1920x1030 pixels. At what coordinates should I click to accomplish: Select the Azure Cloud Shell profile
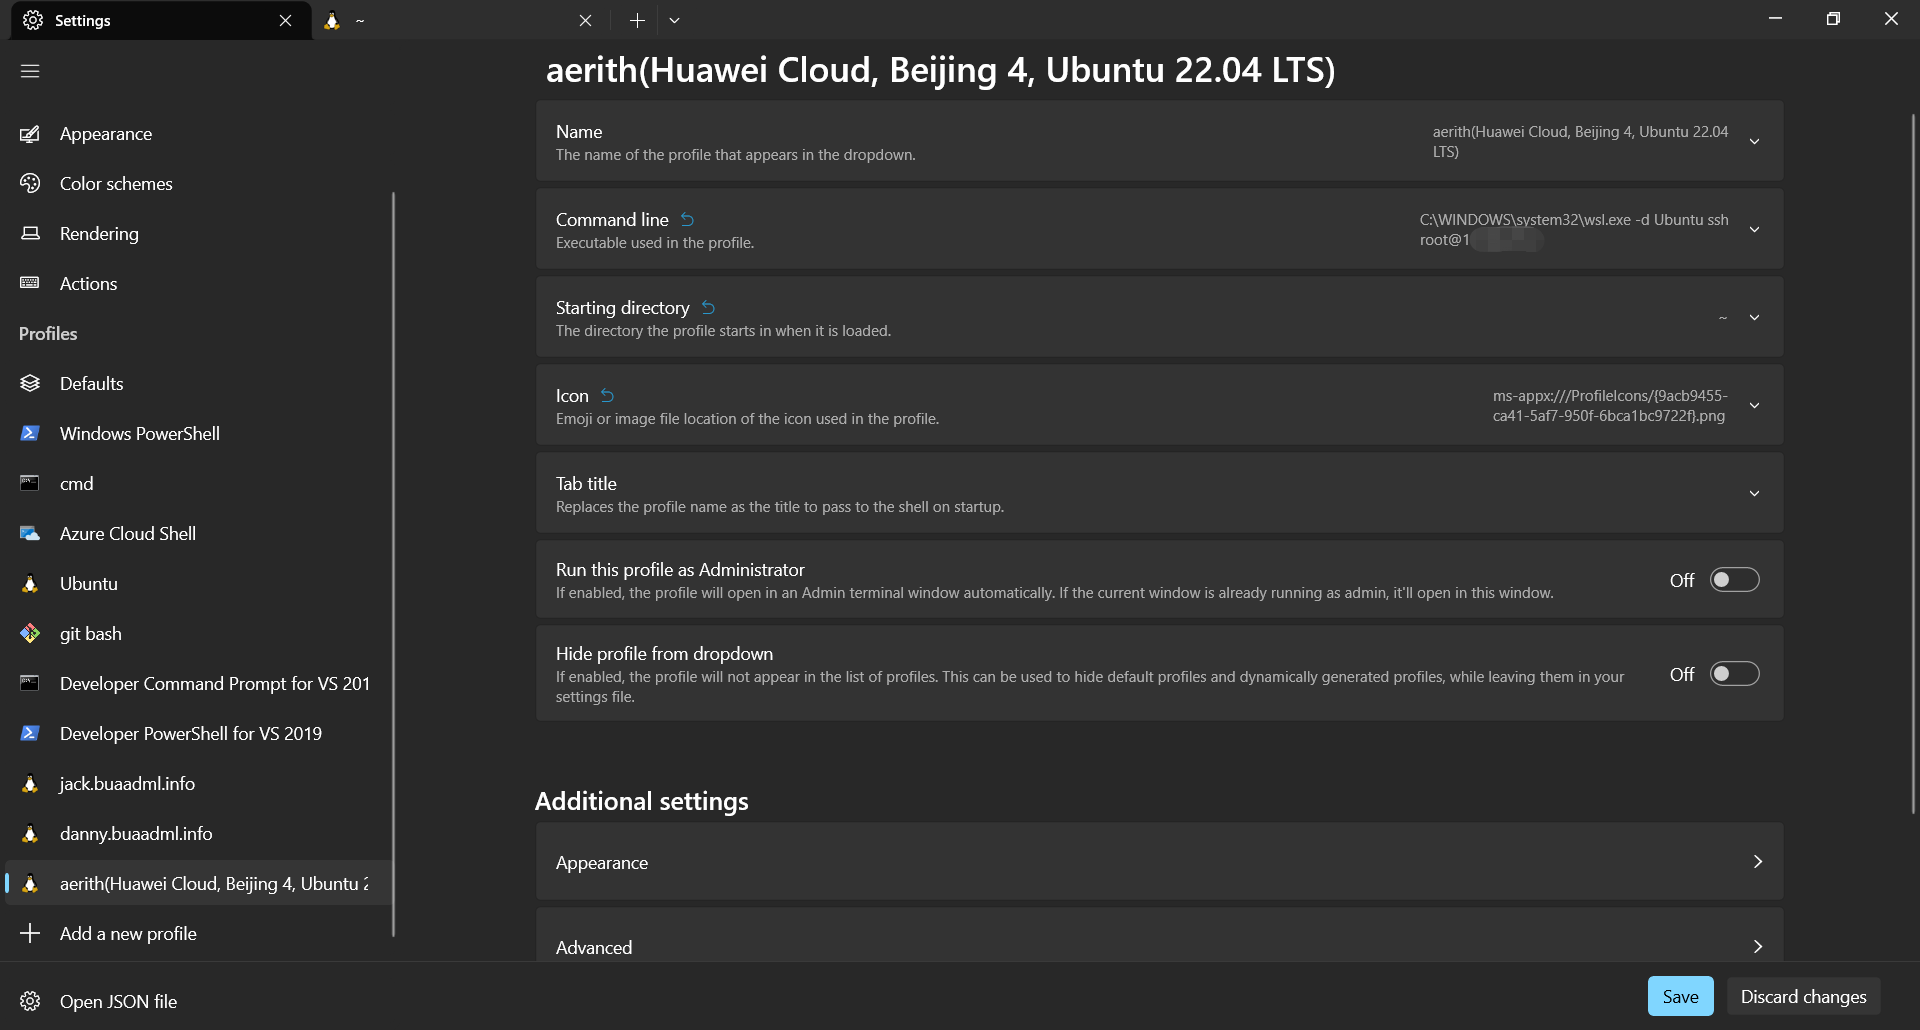(198, 534)
